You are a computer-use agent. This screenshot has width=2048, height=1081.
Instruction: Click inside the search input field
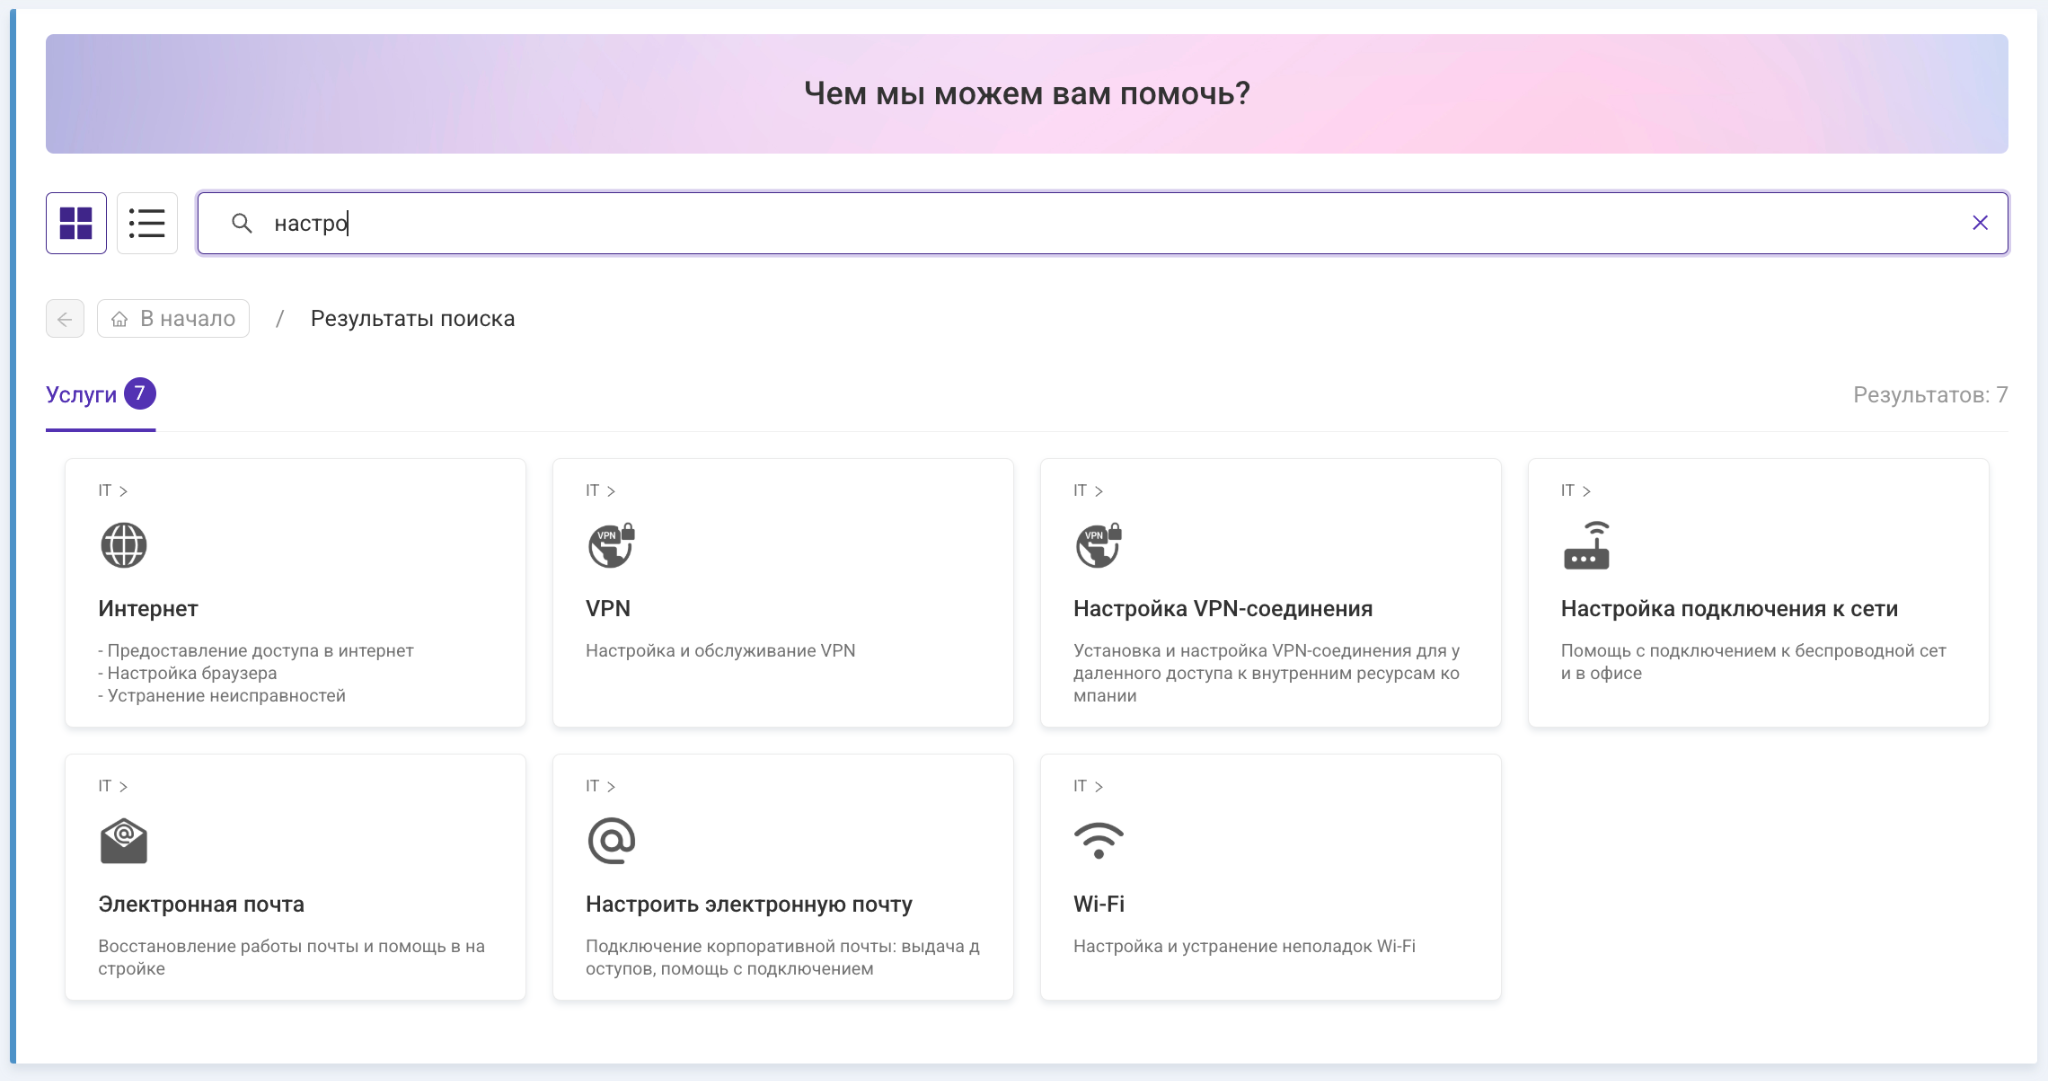pyautogui.click(x=1100, y=223)
